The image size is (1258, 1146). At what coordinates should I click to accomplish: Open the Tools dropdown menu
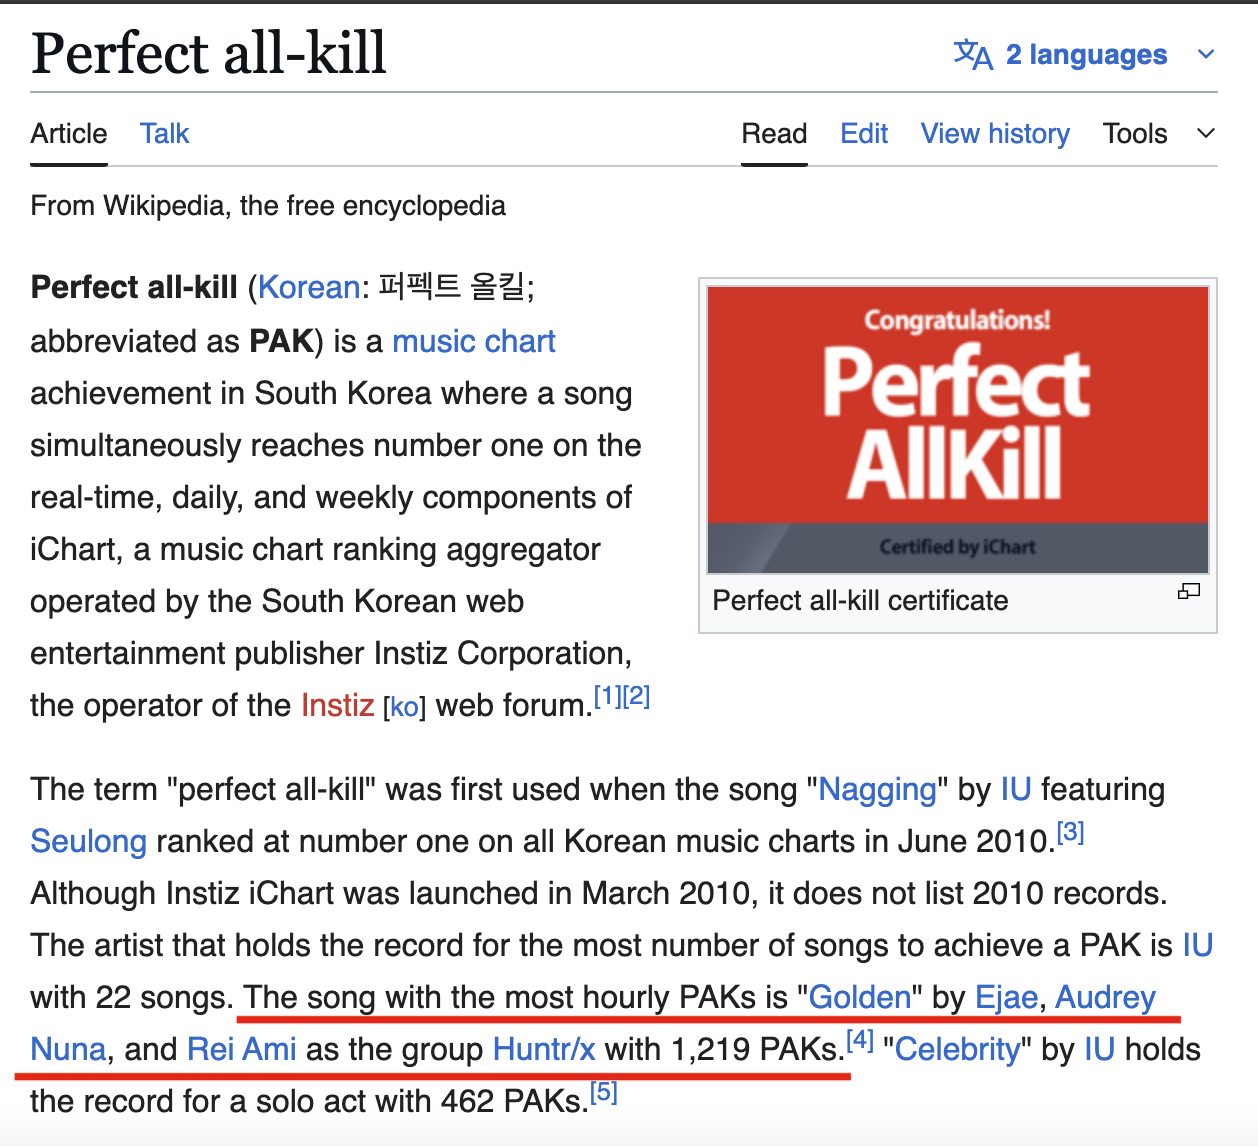tap(1135, 134)
